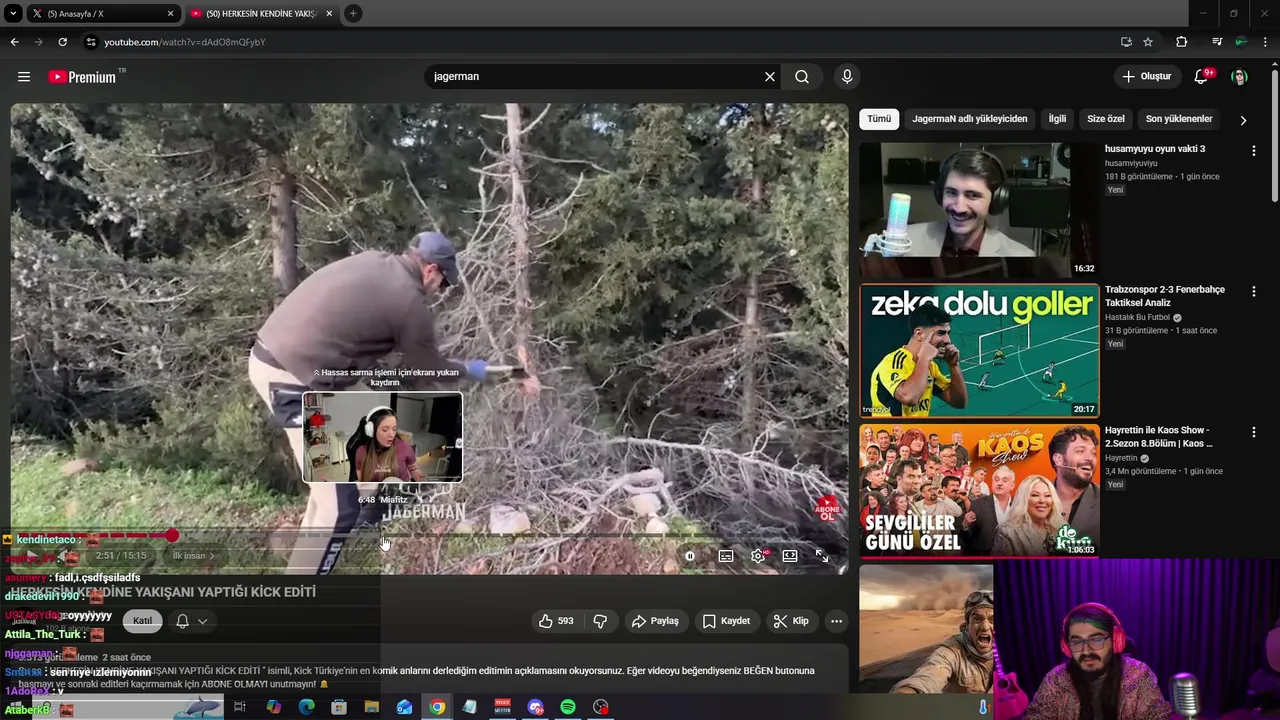Open Task View from the taskbar
Viewport: 1280px width, 720px height.
[240, 707]
